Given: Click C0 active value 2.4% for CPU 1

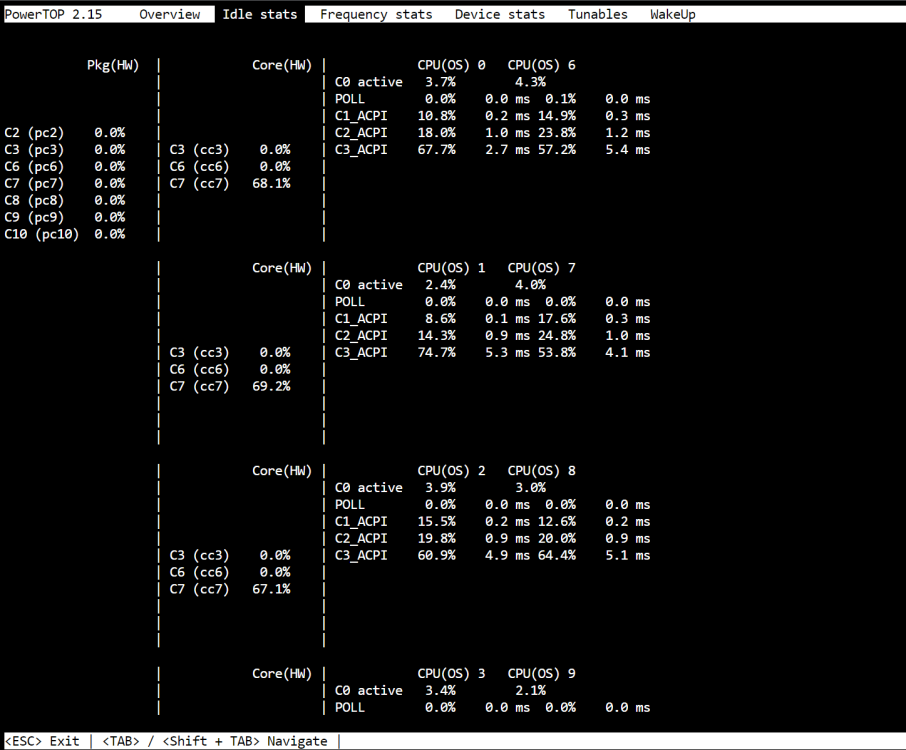Looking at the screenshot, I should 440,285.
